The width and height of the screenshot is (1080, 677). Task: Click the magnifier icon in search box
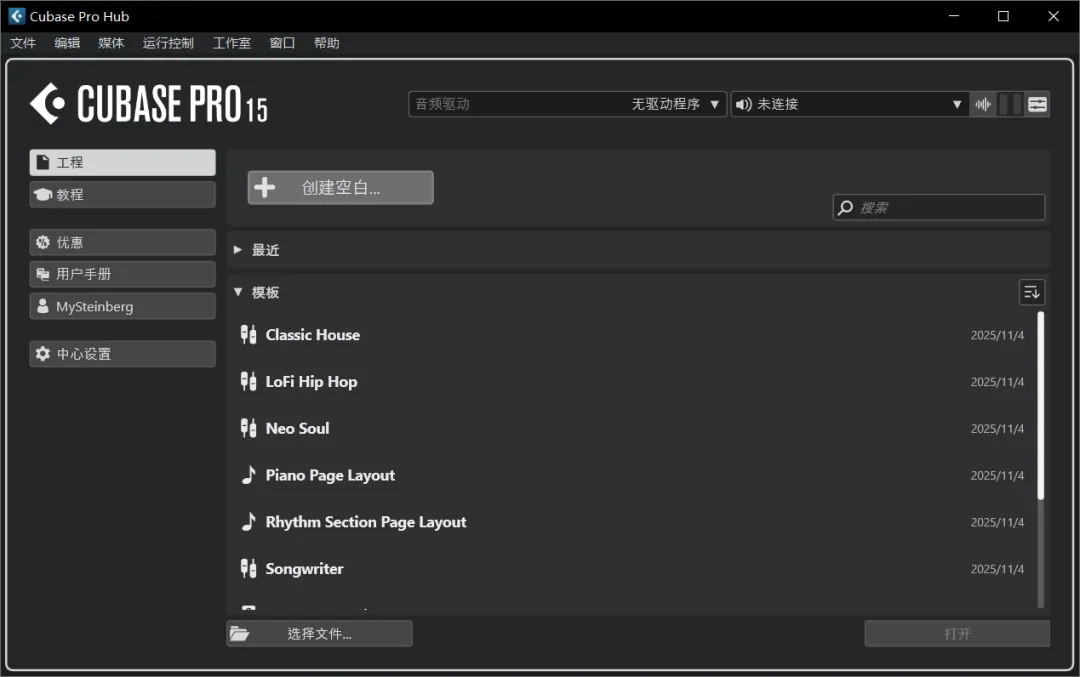click(x=846, y=207)
